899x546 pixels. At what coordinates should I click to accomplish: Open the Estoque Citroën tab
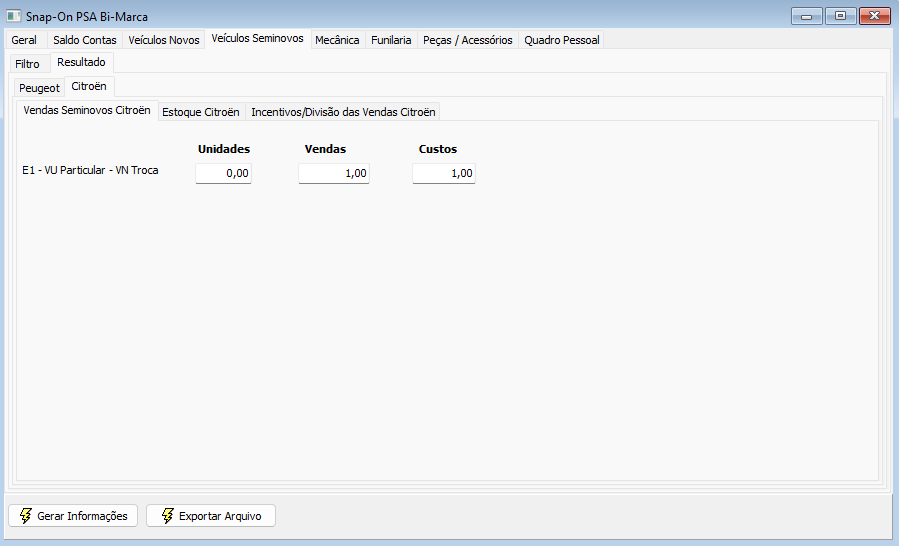201,112
